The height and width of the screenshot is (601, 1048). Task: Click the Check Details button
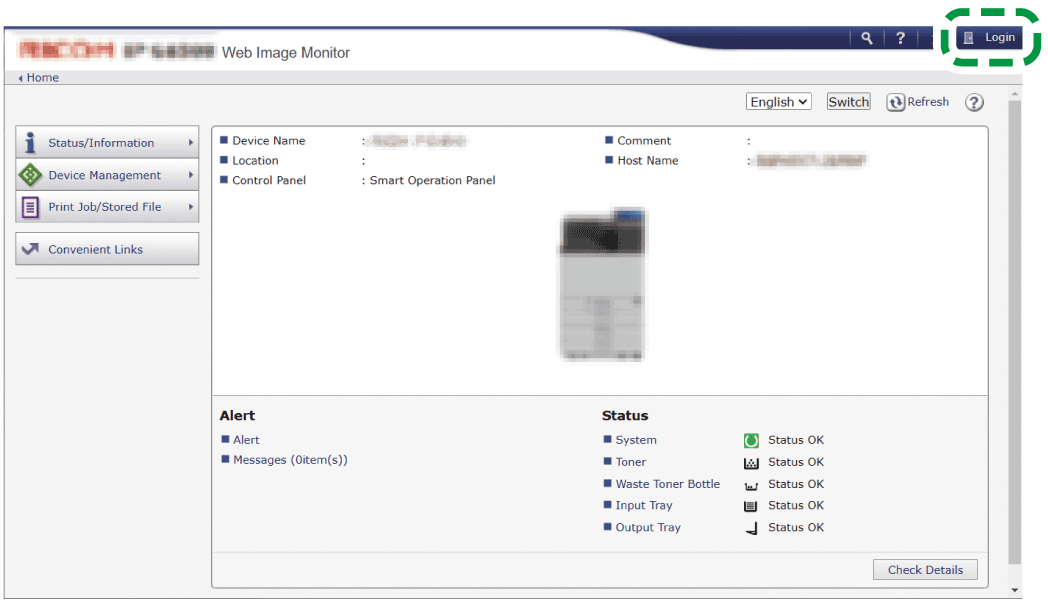[924, 569]
